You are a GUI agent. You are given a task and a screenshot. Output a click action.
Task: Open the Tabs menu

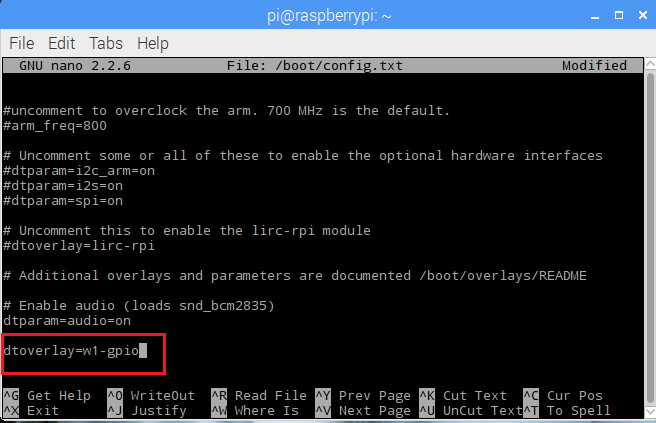(x=106, y=43)
